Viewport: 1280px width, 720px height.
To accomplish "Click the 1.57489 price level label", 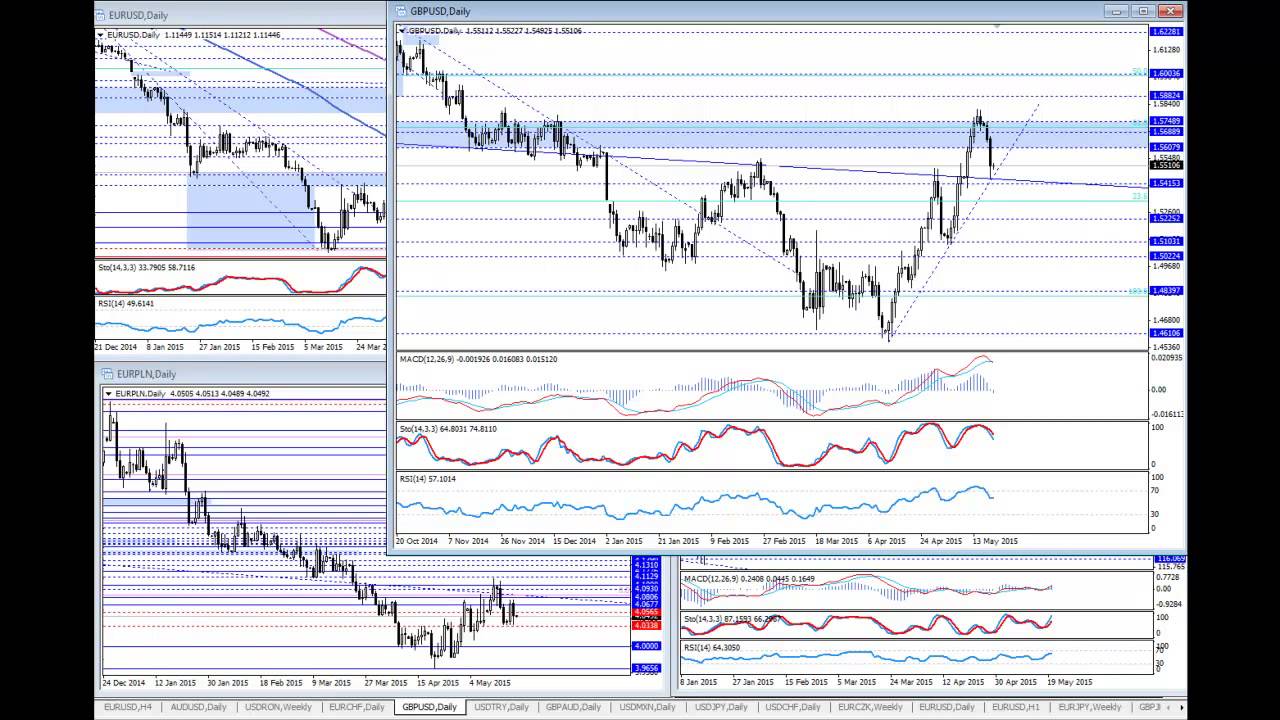I will (1167, 121).
